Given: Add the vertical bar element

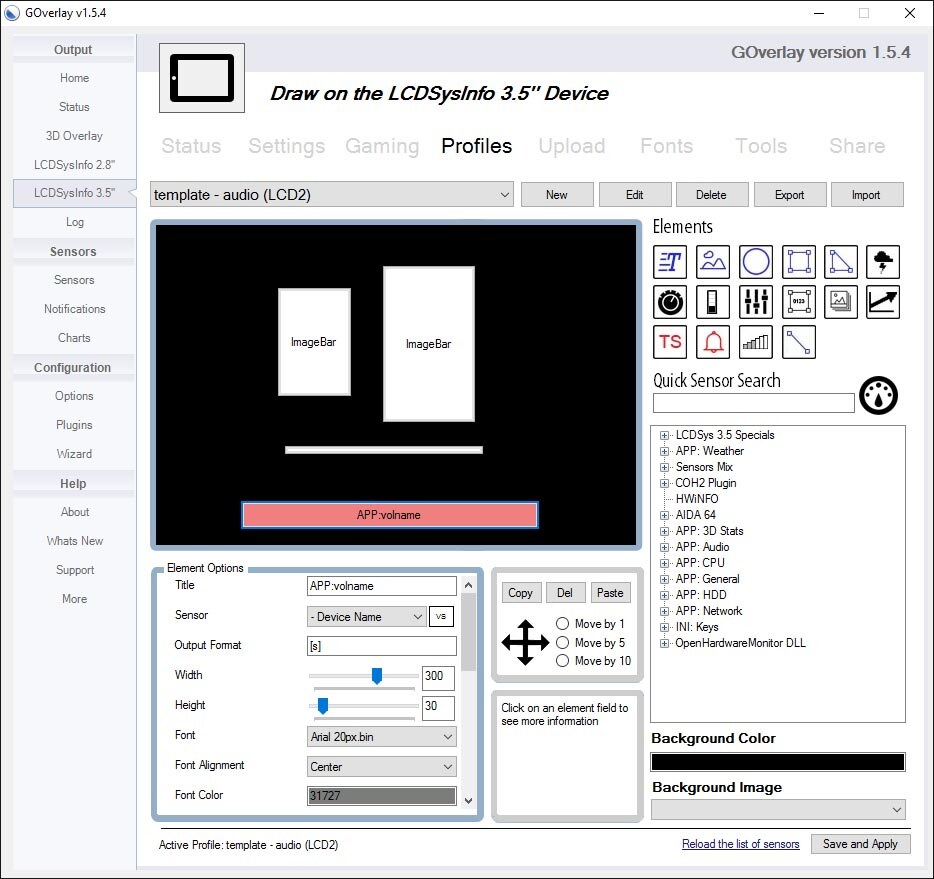Looking at the screenshot, I should 712,302.
